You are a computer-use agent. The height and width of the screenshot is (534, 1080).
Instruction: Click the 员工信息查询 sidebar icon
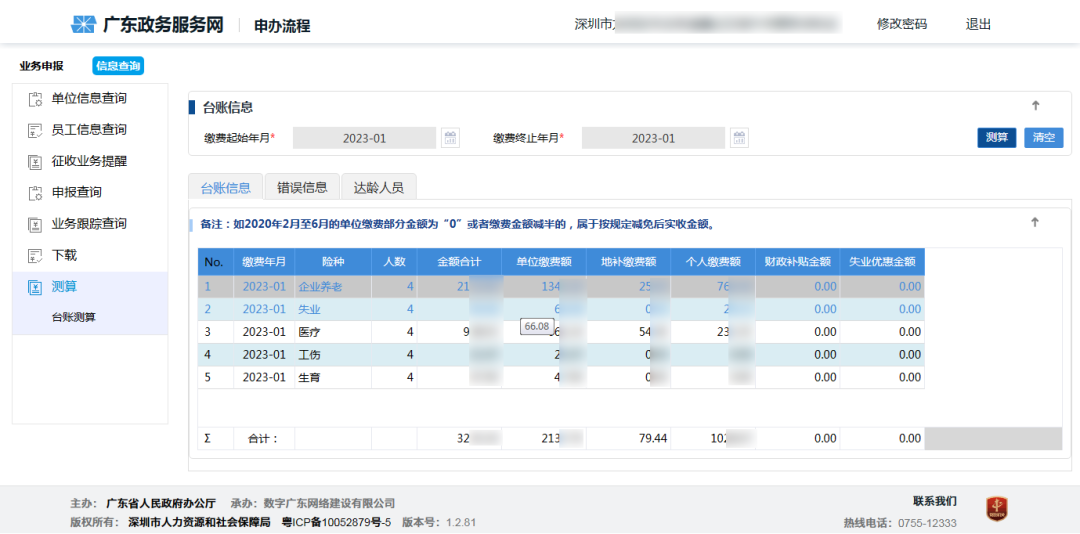(35, 130)
